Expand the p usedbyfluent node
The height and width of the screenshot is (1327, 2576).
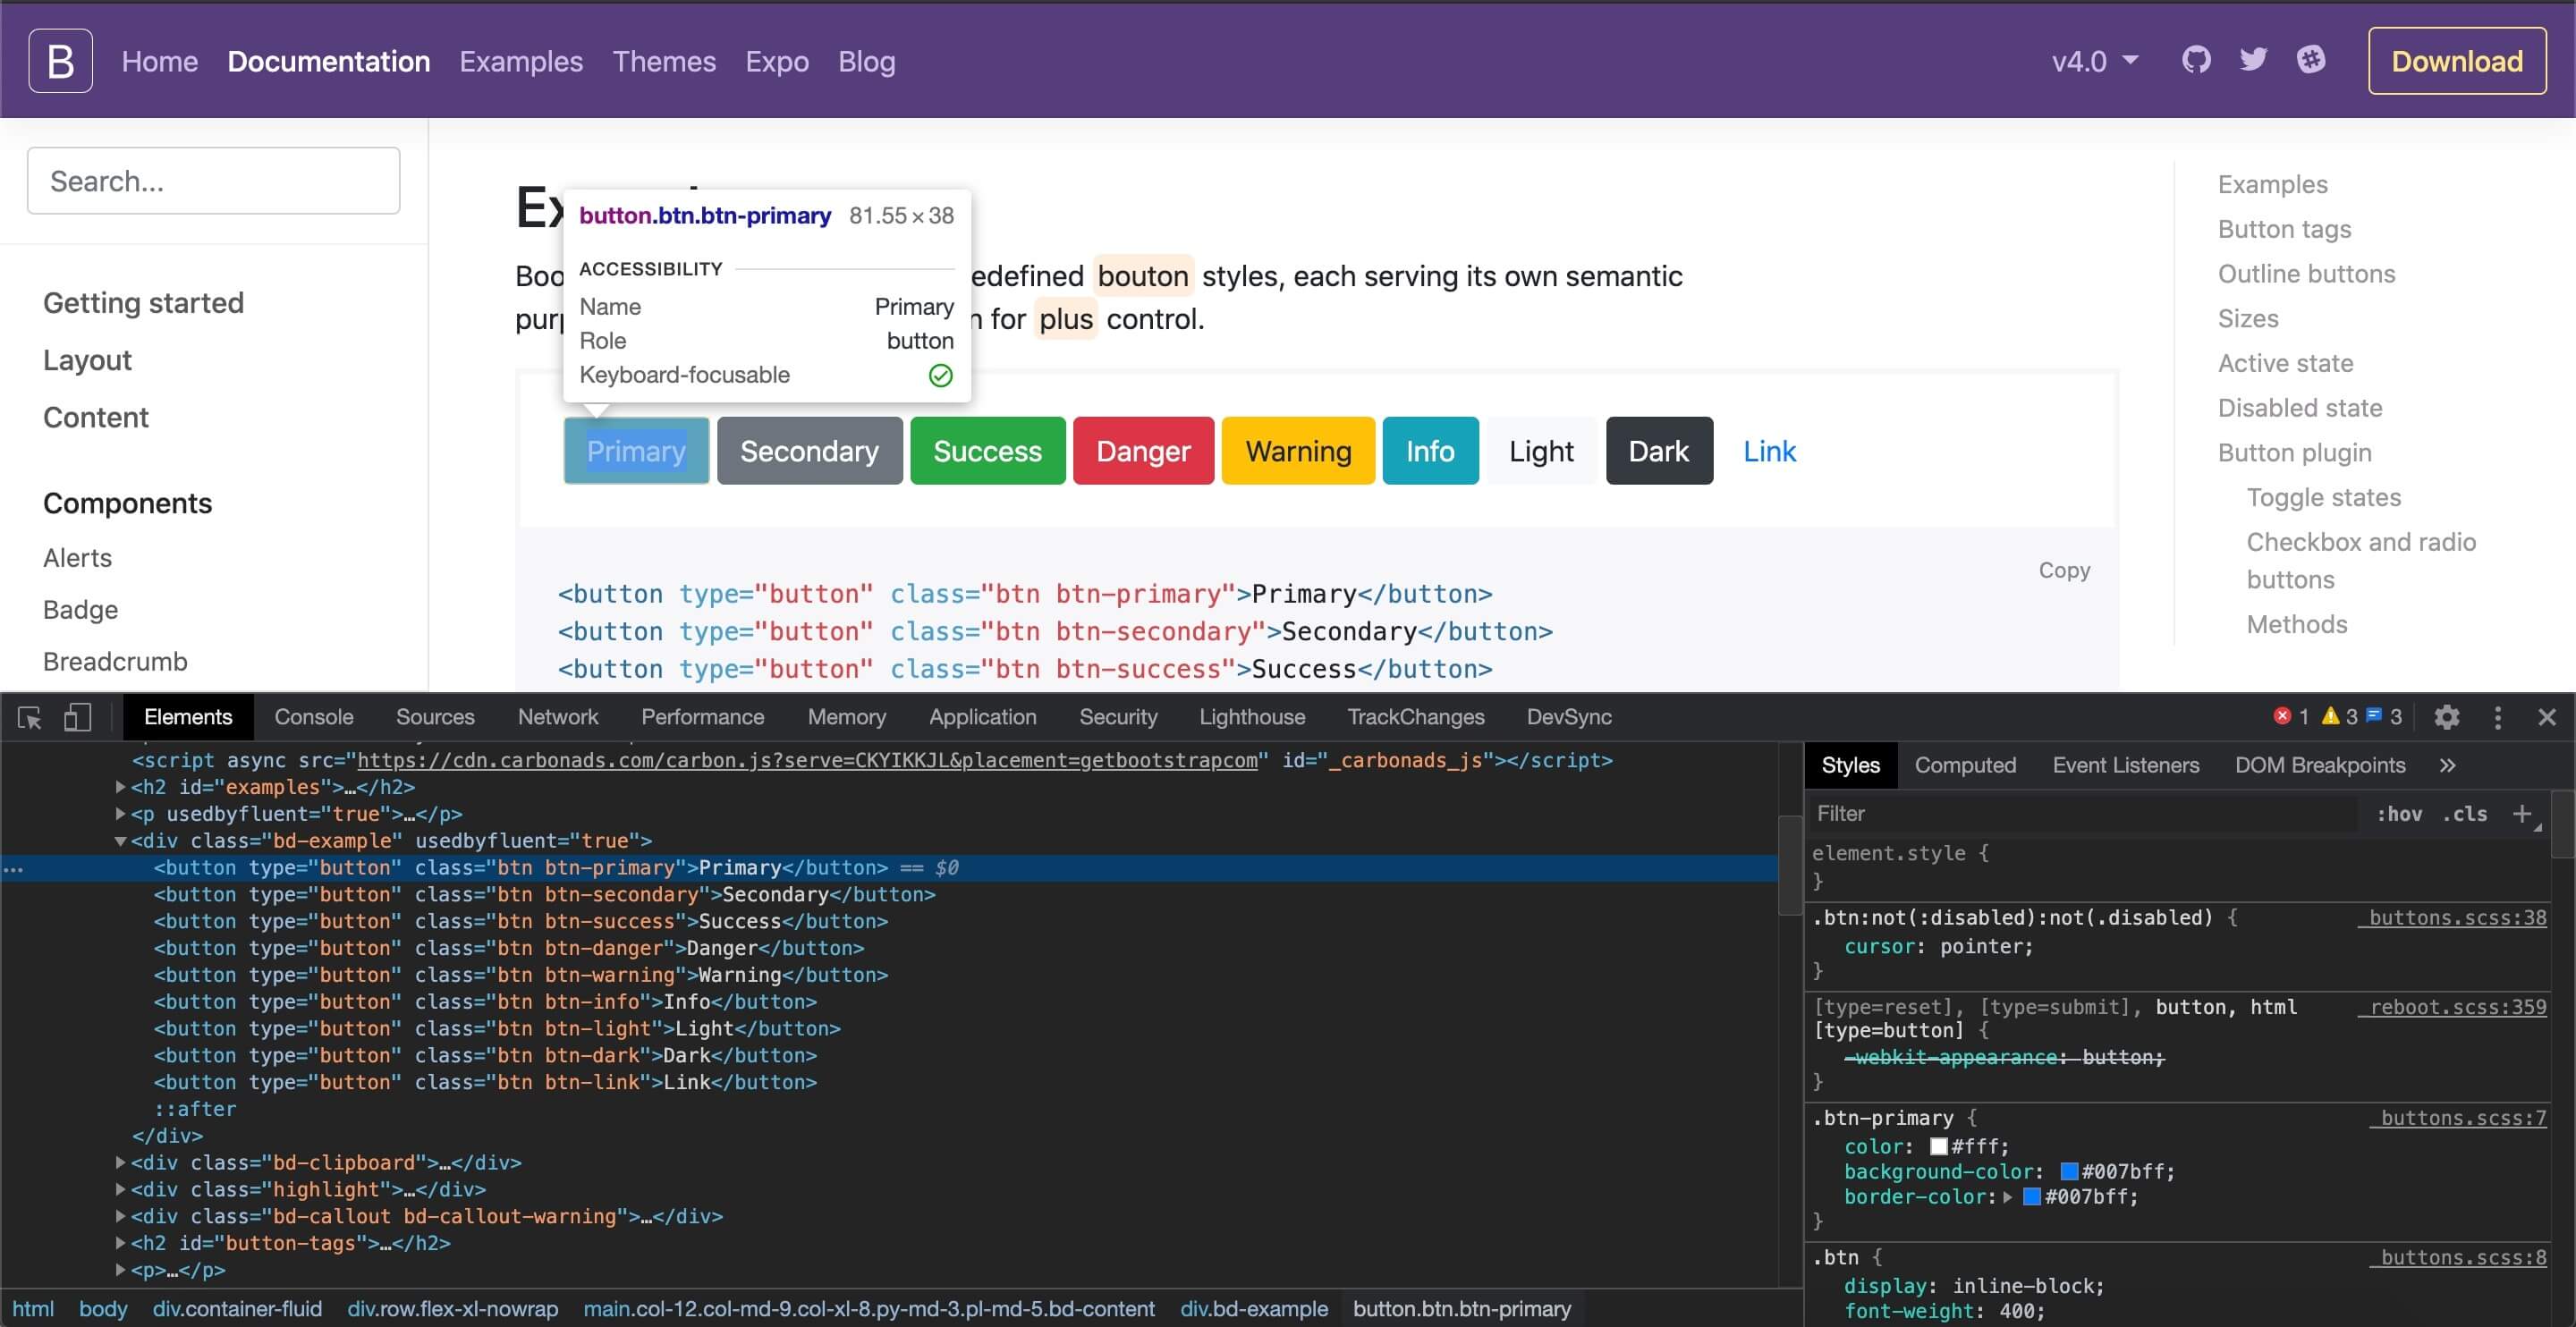click(121, 814)
